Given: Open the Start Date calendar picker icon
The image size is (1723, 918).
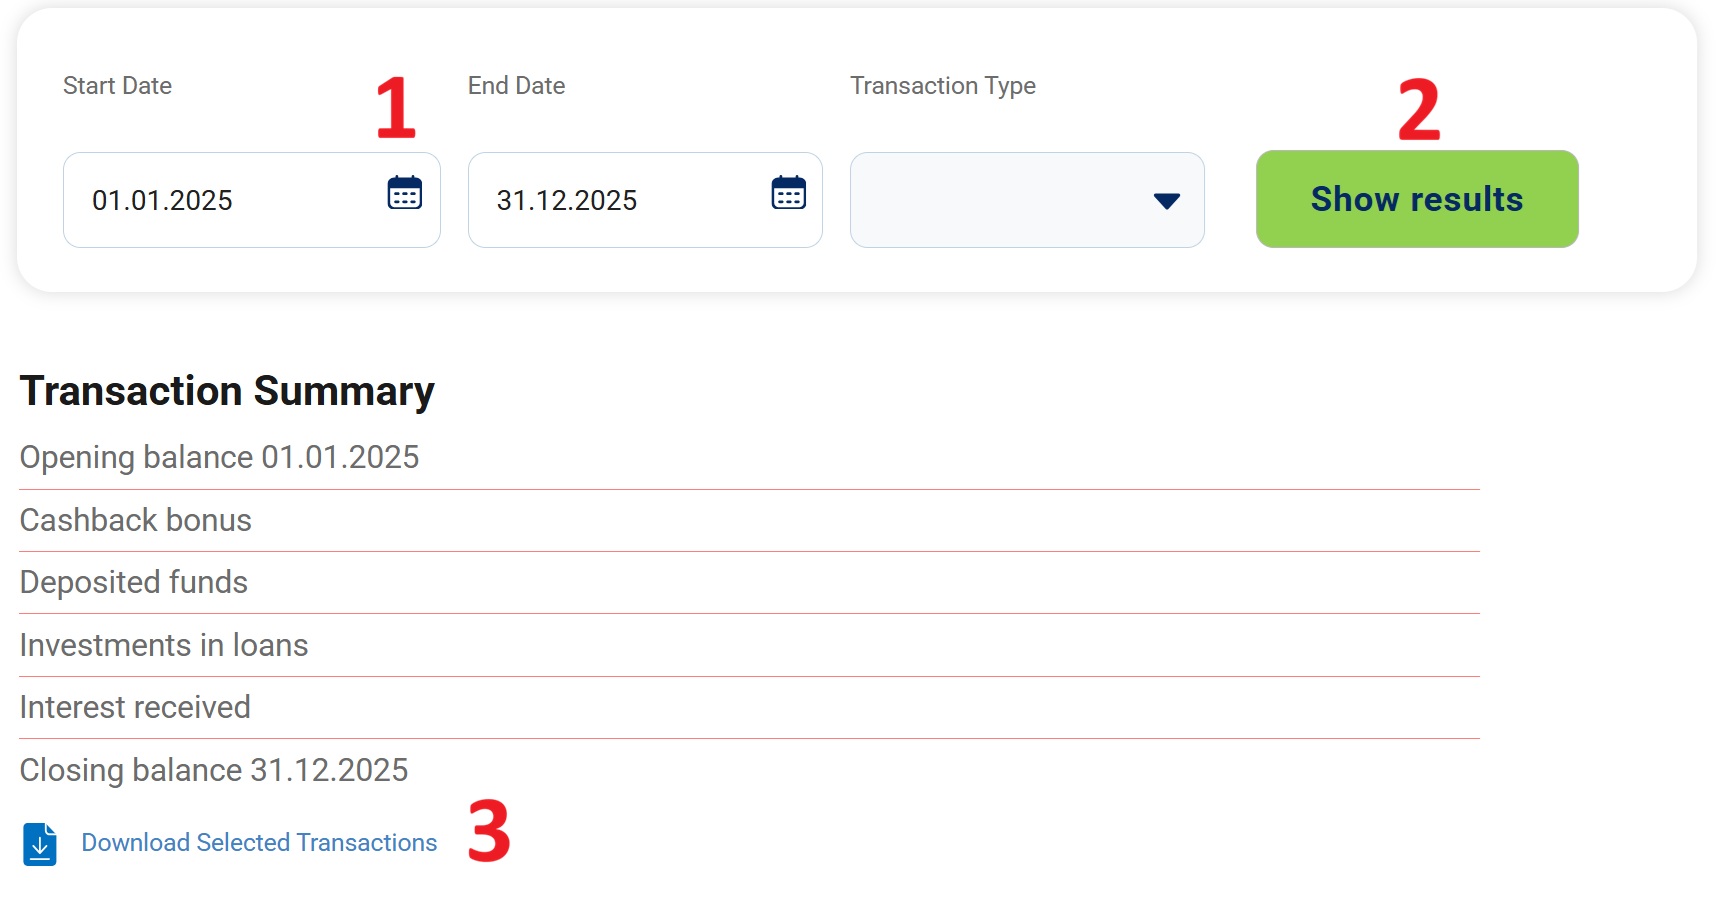Looking at the screenshot, I should point(404,193).
